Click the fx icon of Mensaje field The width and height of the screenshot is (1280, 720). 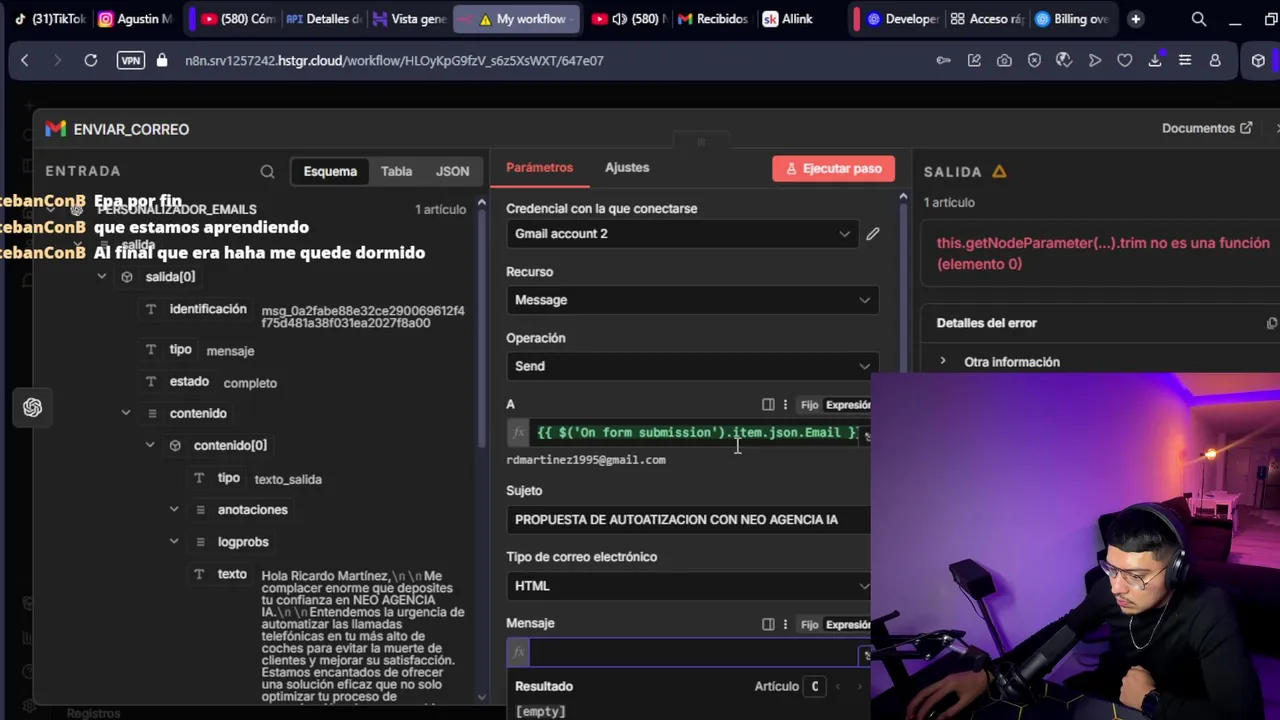[518, 653]
